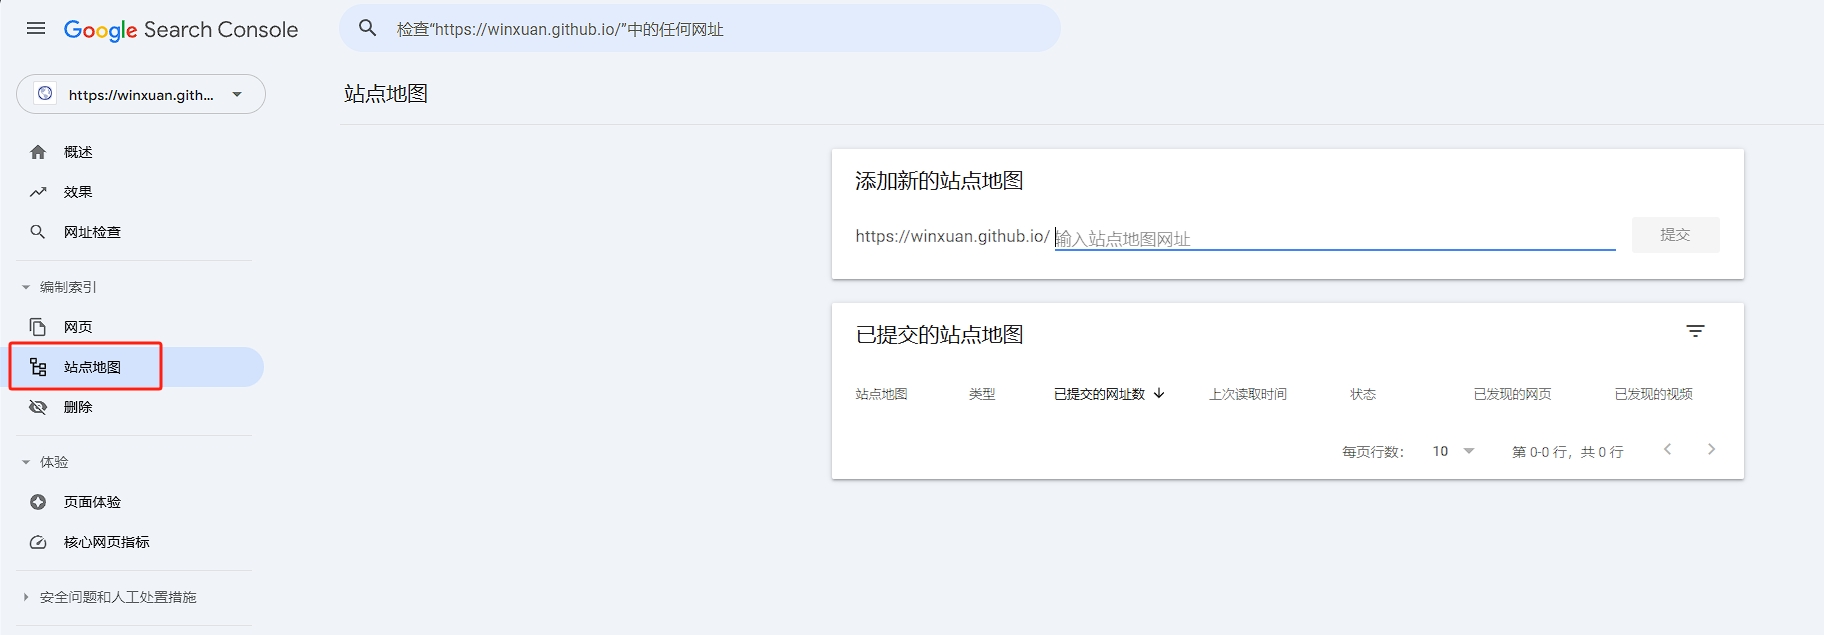Click the 添加新的站点地图 heading
The image size is (1824, 635).
(x=939, y=181)
